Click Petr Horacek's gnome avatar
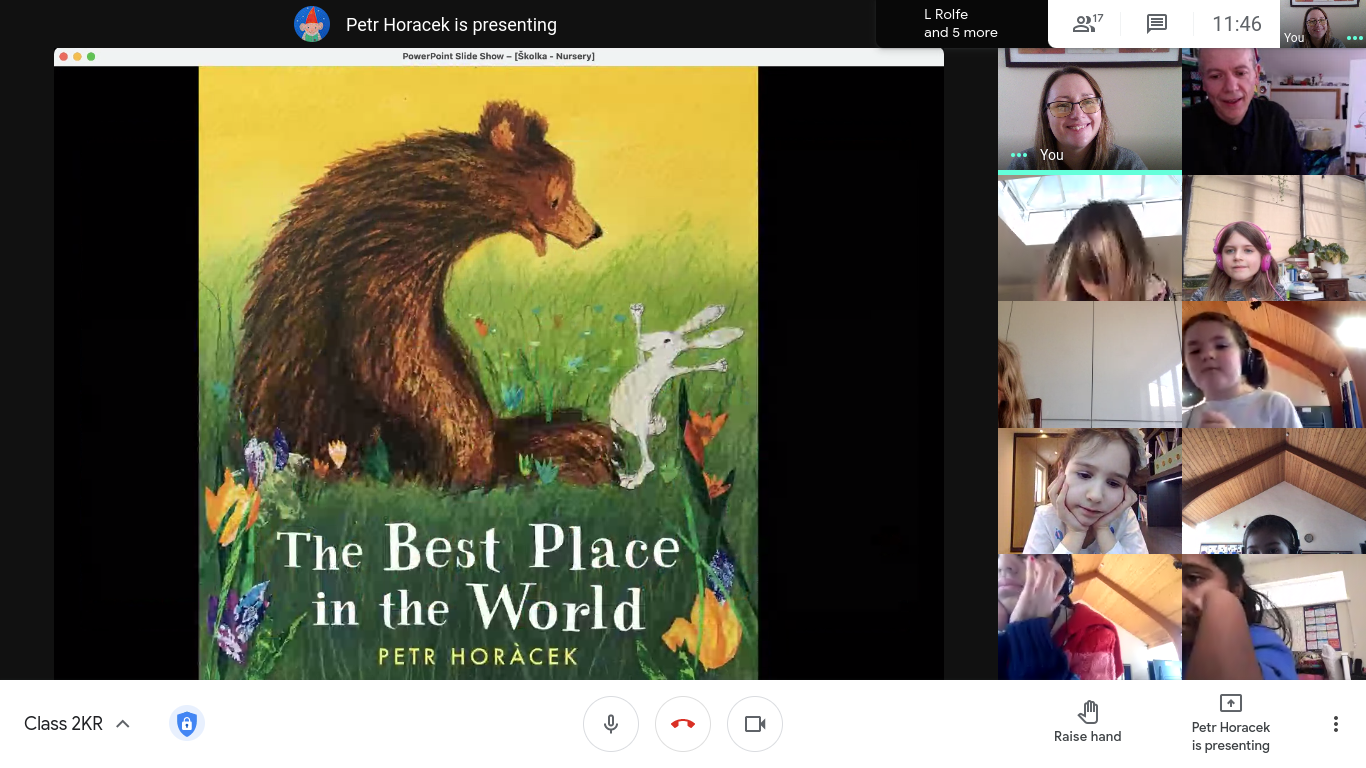The width and height of the screenshot is (1366, 768). tap(312, 24)
